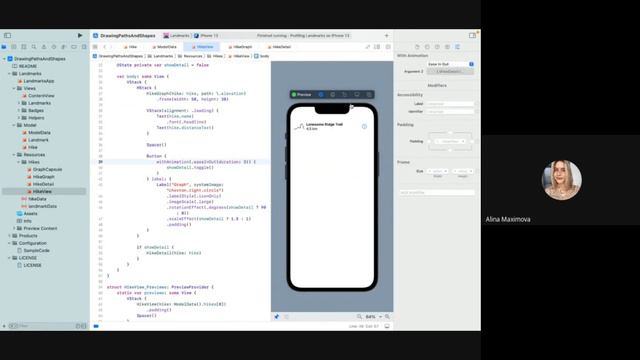Image resolution: width=640 pixels, height=360 pixels.
Task: Toggle the debug area at bottom left
Action: (x=96, y=326)
